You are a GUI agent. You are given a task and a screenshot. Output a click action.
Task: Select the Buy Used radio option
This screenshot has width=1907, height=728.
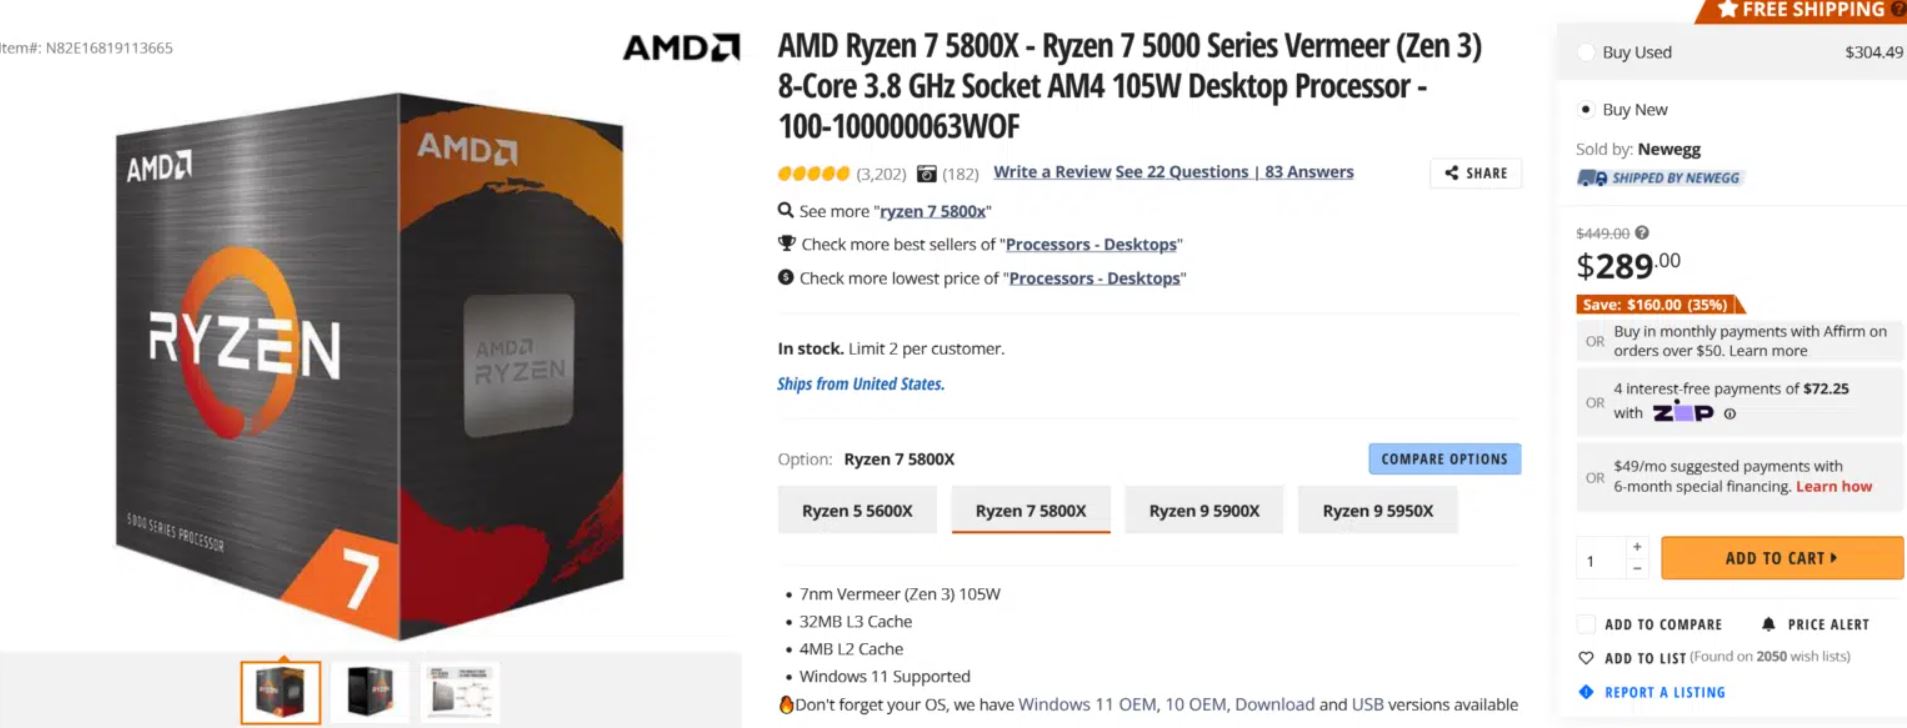point(1586,52)
